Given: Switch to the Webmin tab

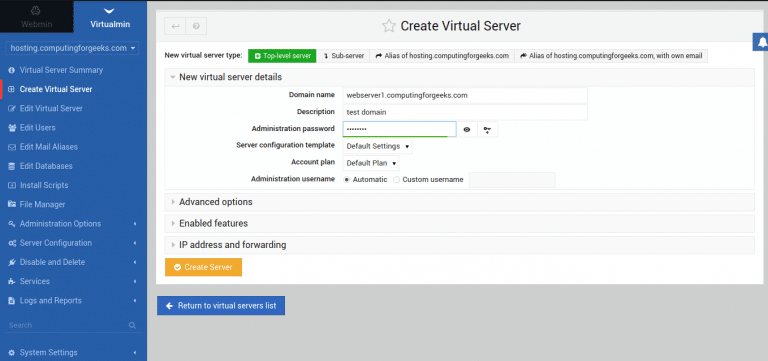Looking at the screenshot, I should (37, 17).
